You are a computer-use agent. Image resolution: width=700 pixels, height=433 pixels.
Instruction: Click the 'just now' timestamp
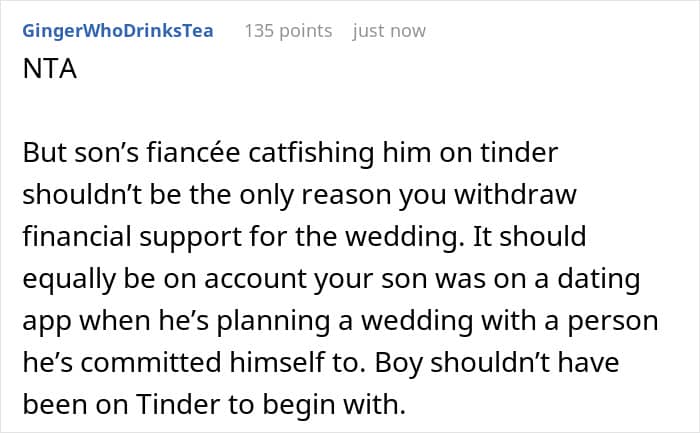point(389,31)
